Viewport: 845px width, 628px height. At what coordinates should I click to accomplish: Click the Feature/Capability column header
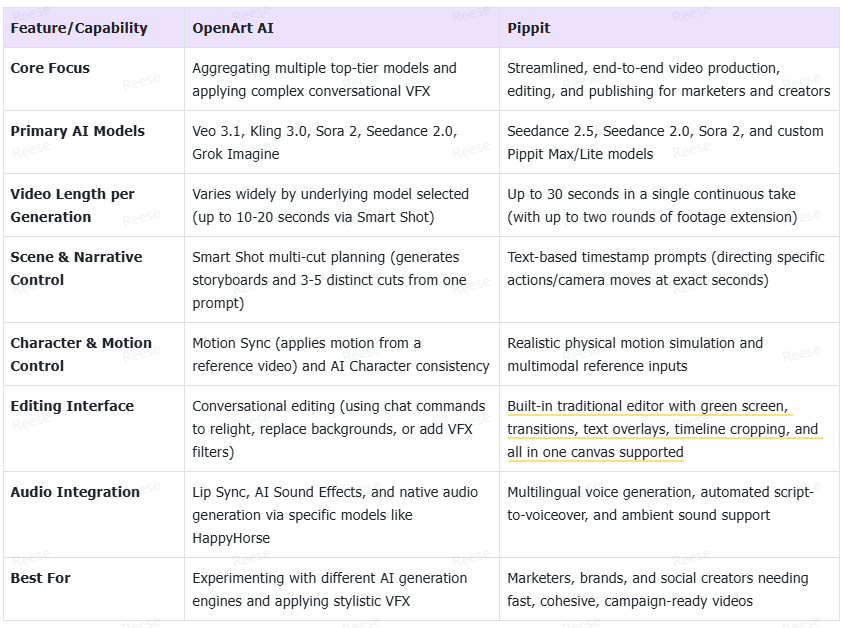[79, 28]
